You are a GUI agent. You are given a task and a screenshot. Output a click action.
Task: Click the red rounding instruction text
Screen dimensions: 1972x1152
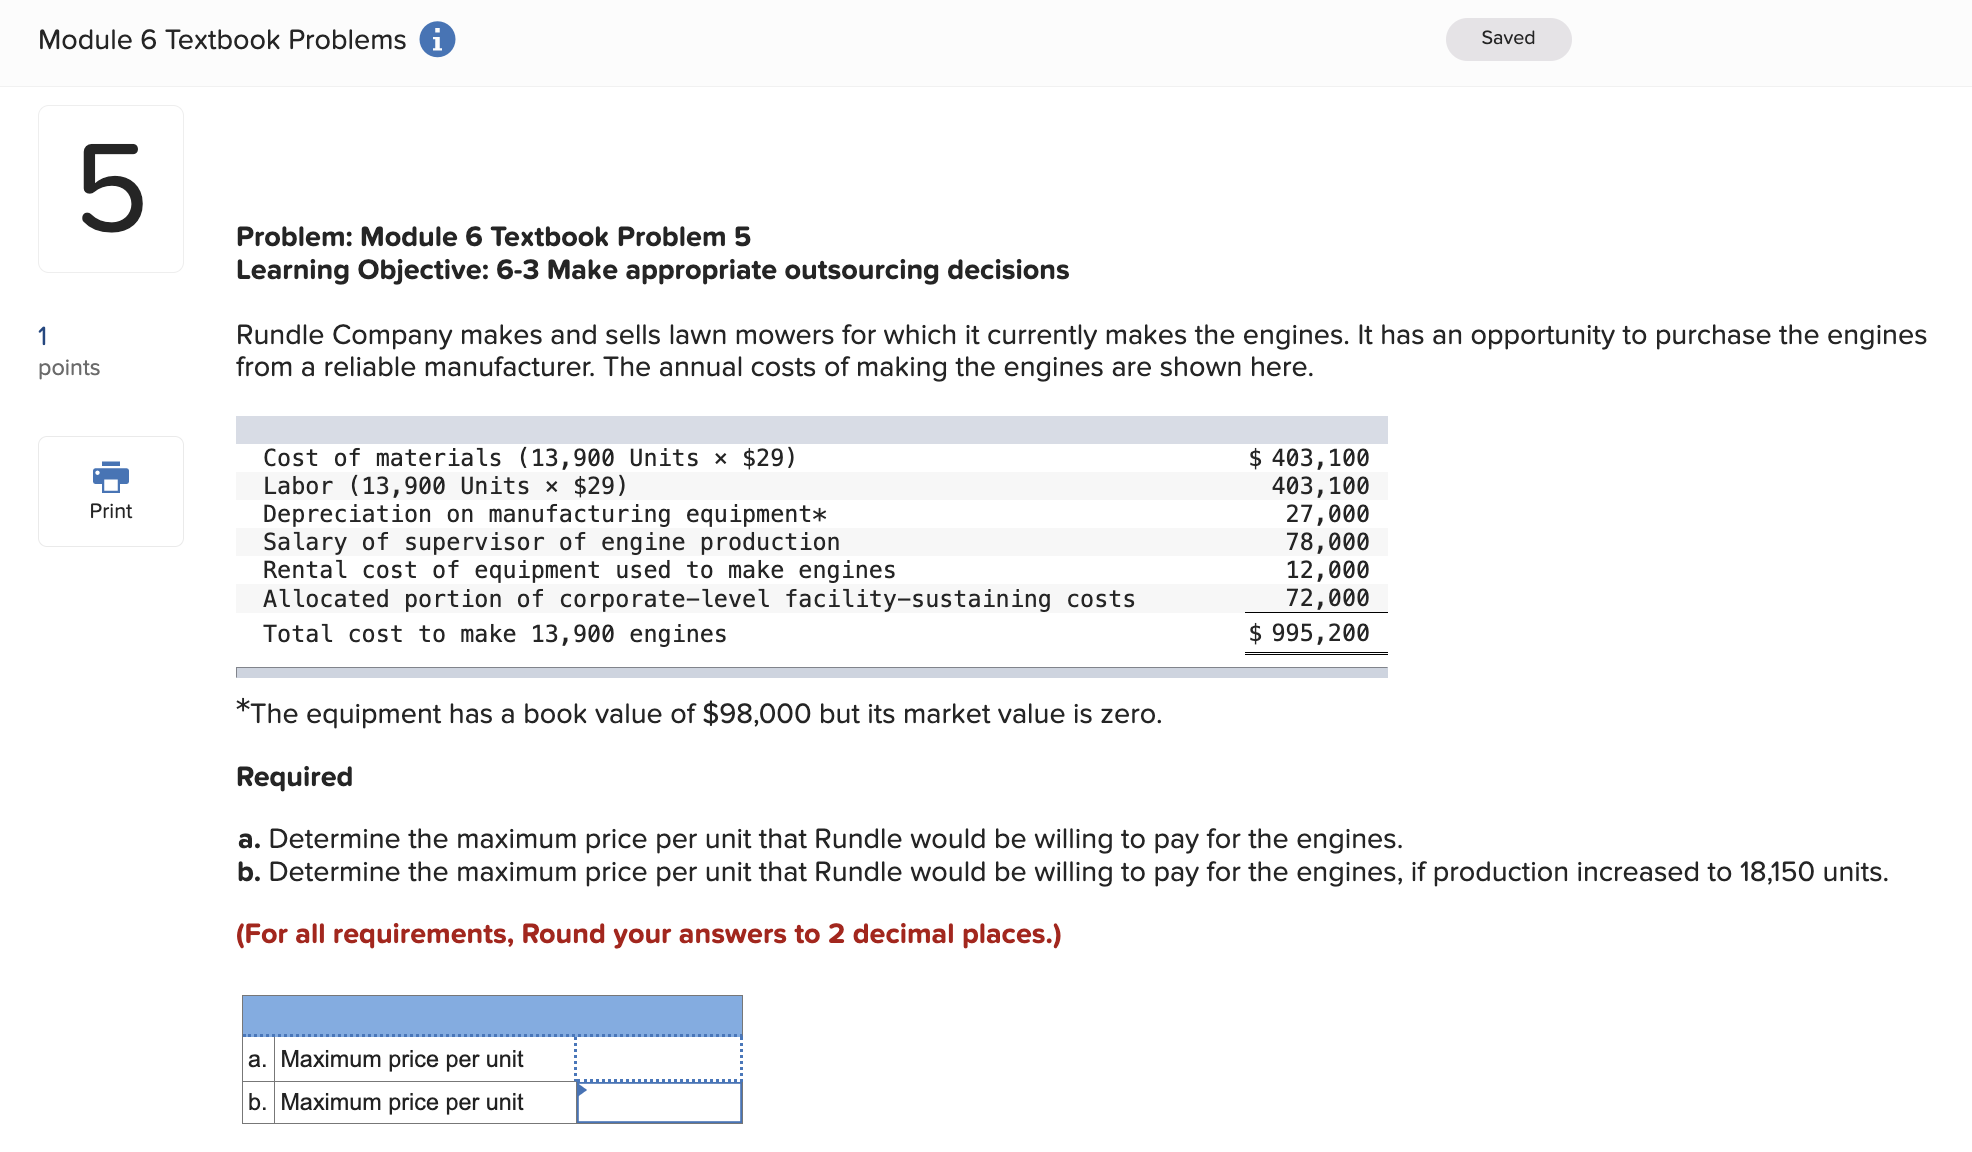[x=648, y=934]
